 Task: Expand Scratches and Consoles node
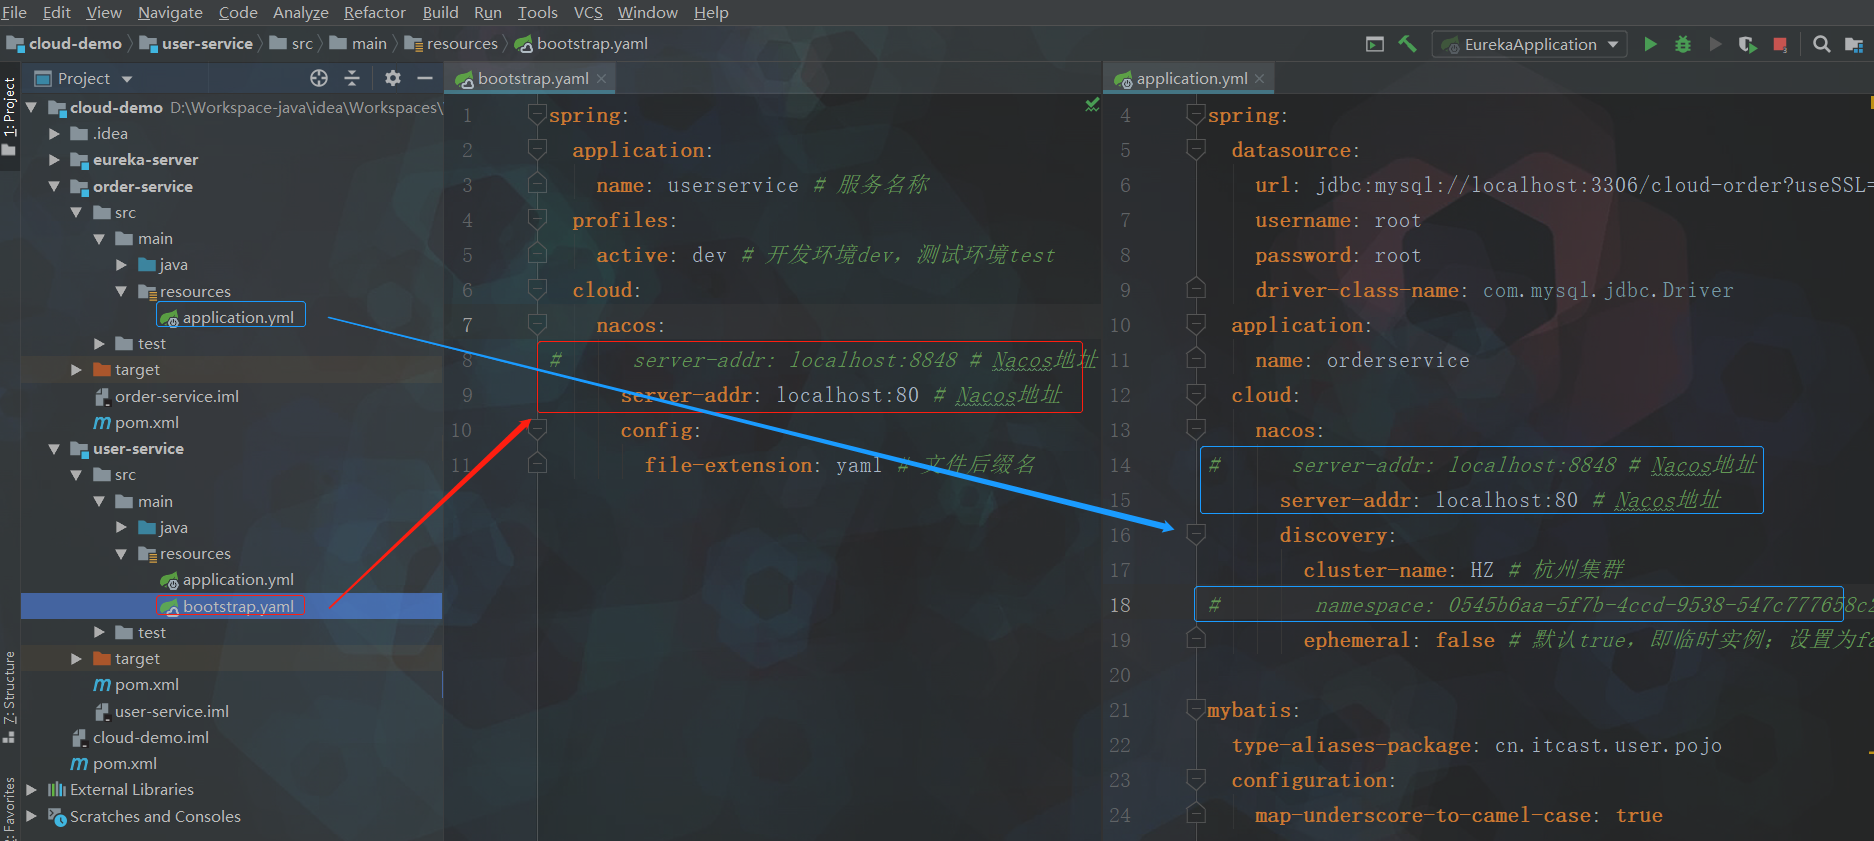pos(32,817)
